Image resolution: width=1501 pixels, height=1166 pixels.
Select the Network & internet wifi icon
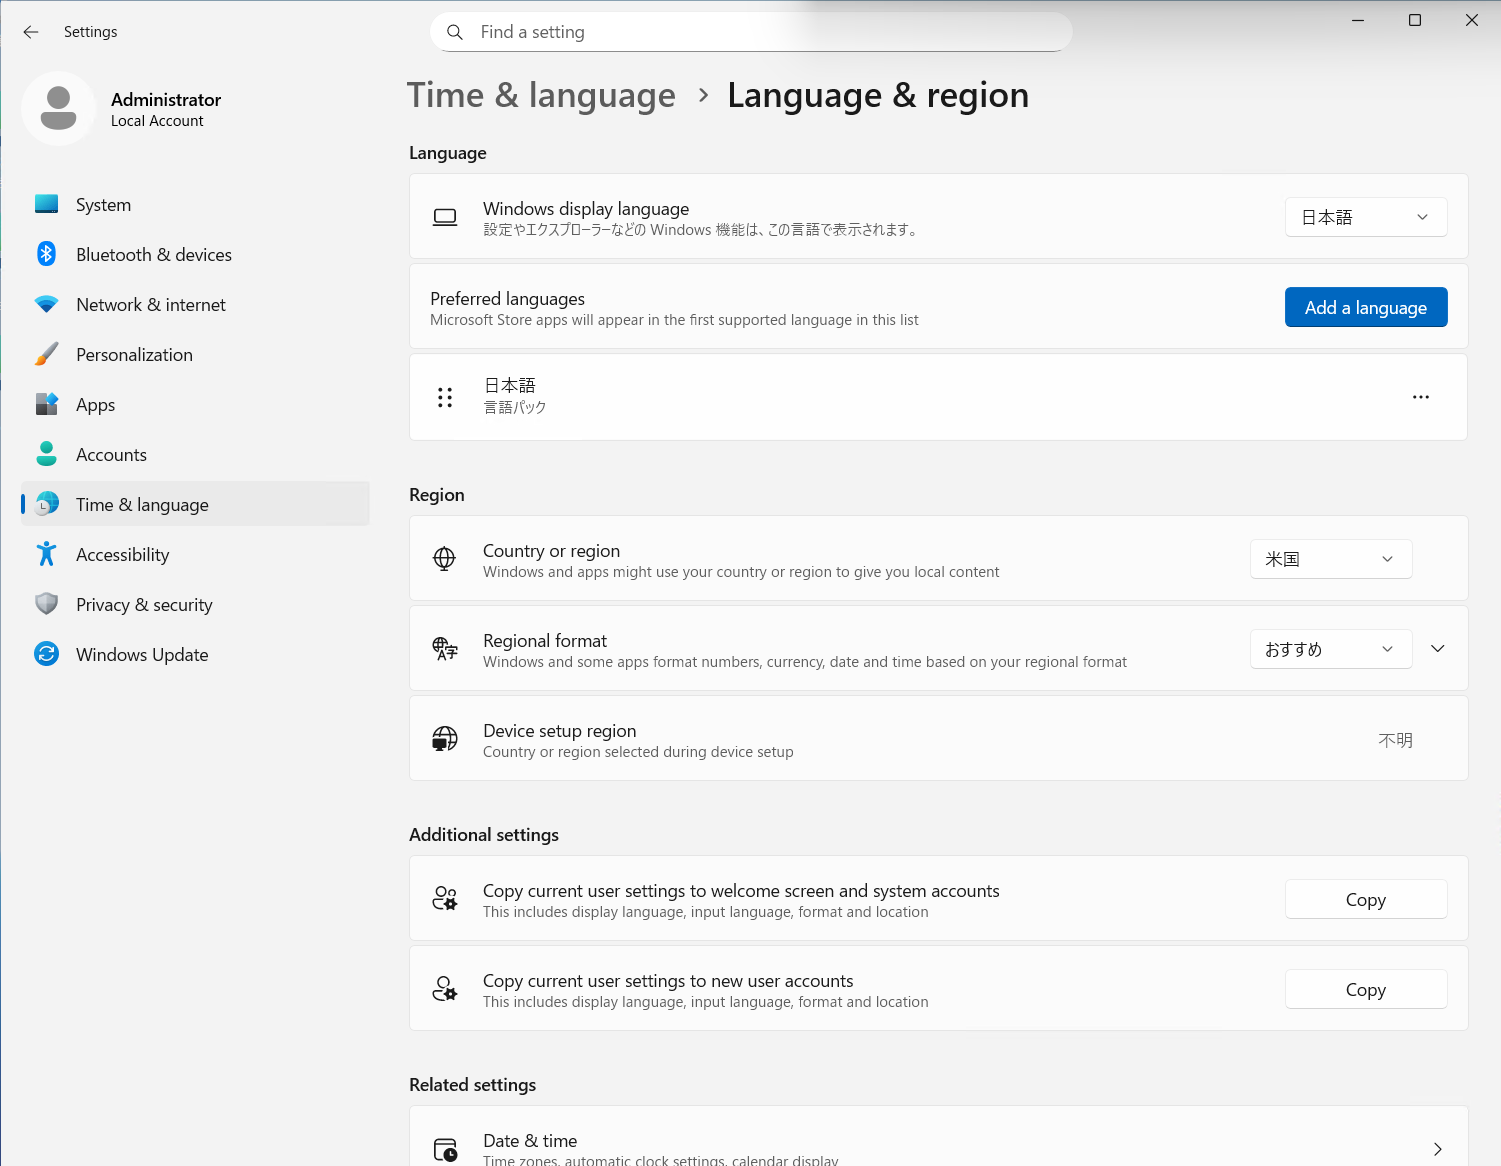46,304
